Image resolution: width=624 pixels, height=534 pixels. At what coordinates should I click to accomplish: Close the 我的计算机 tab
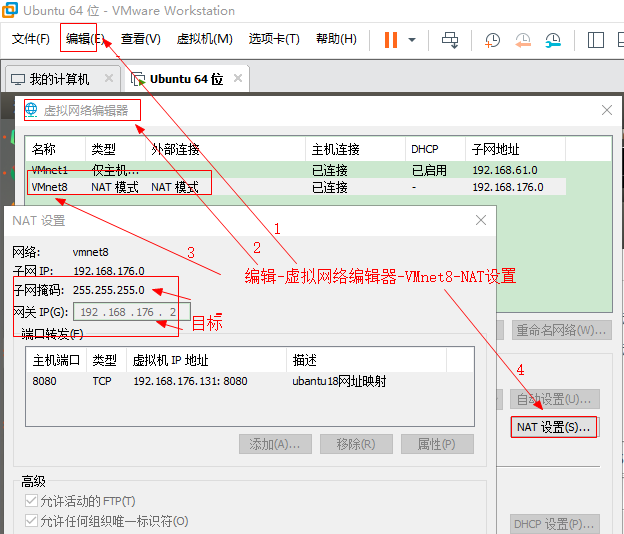(109, 78)
